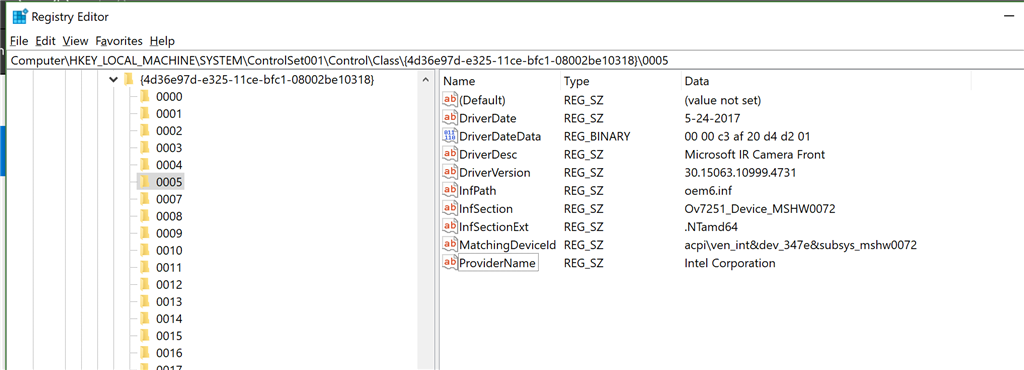Click '(value not set)' data cell
The height and width of the screenshot is (370, 1024).
[722, 100]
